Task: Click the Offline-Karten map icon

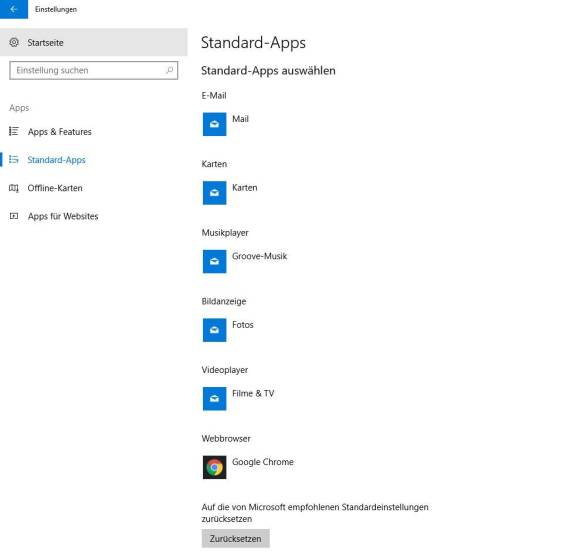Action: 14,188
